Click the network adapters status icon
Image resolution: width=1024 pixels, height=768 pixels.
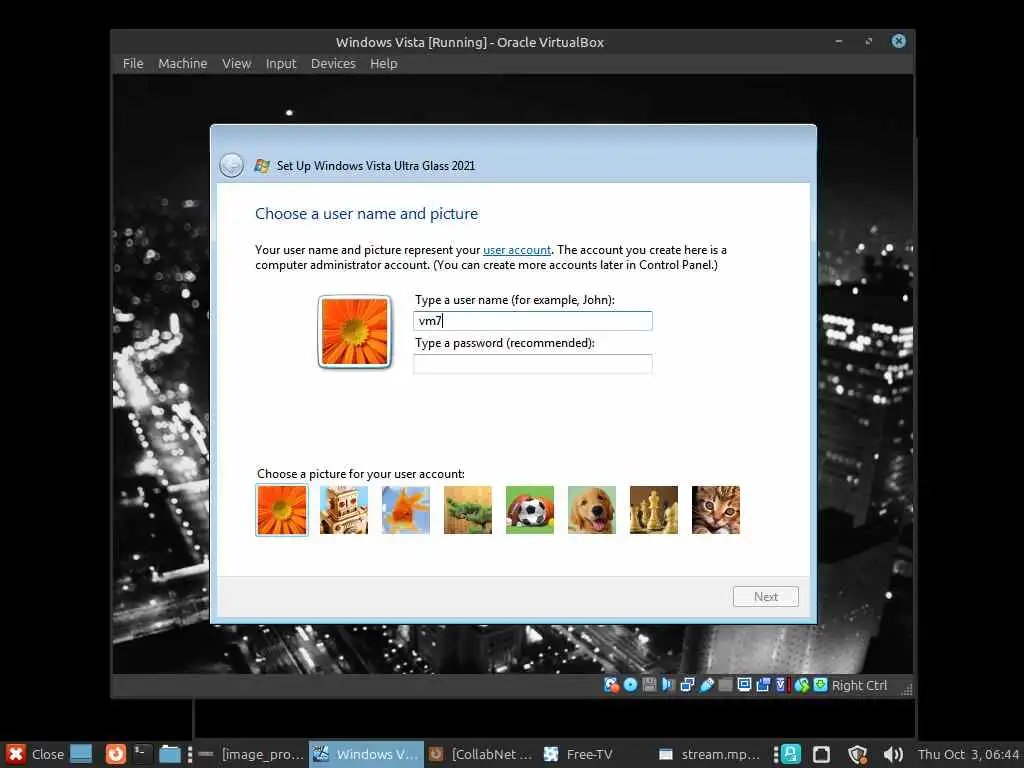687,685
